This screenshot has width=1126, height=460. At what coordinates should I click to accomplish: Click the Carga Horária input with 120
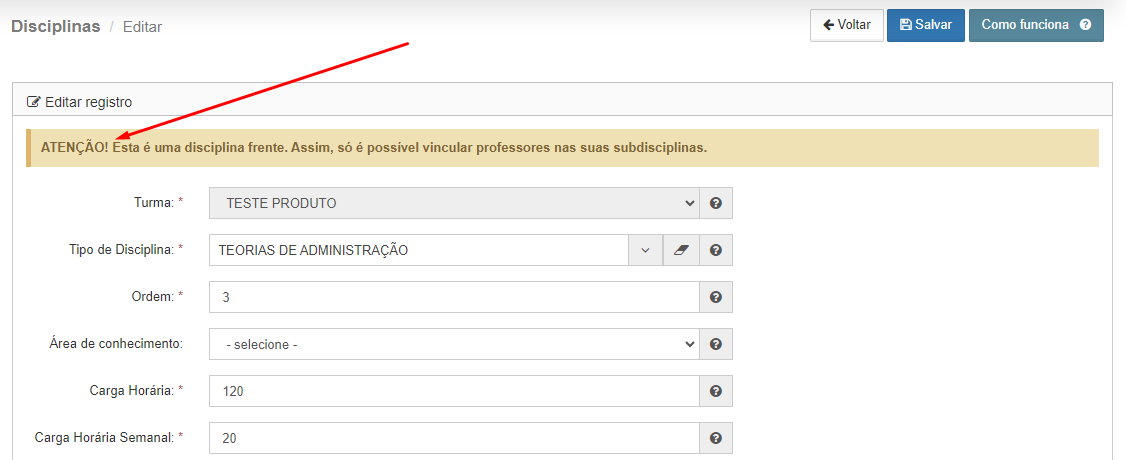[454, 391]
